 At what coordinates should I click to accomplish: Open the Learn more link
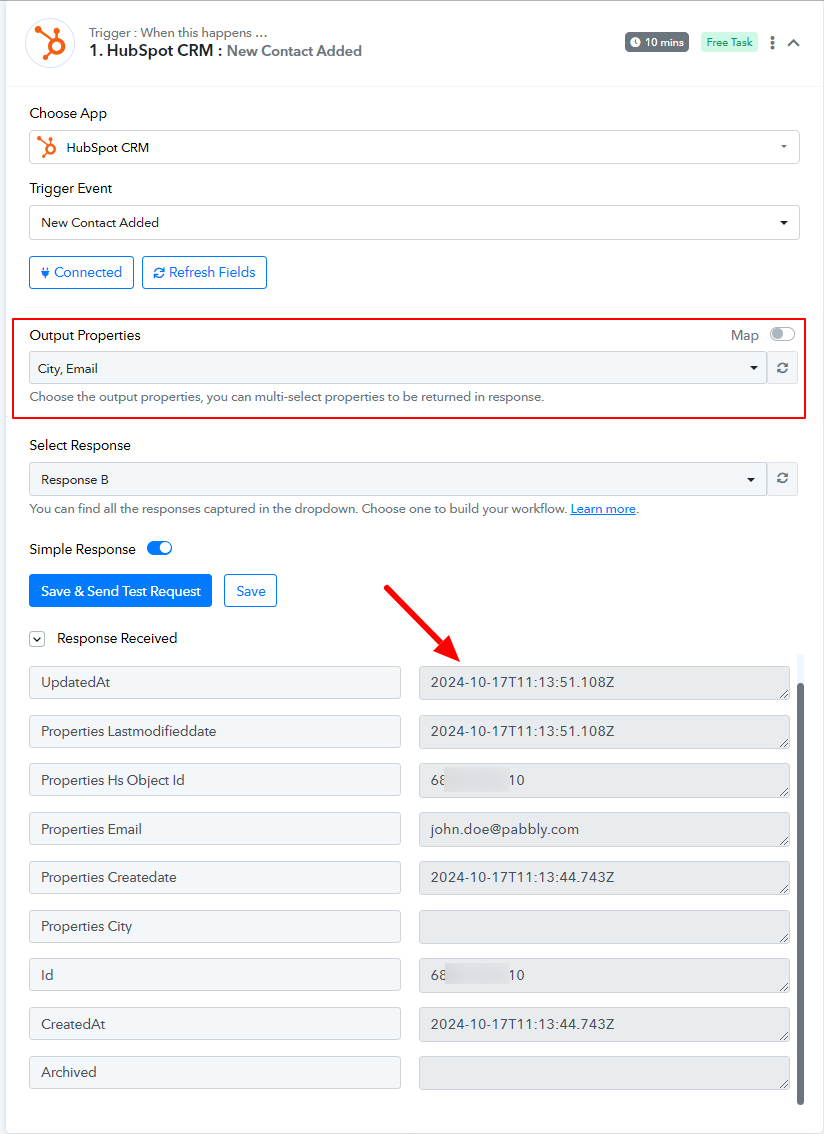(x=603, y=508)
